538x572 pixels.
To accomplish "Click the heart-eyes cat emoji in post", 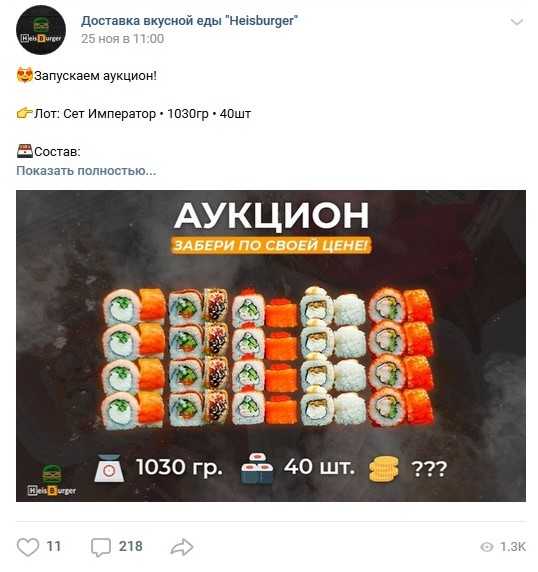I will coord(24,75).
